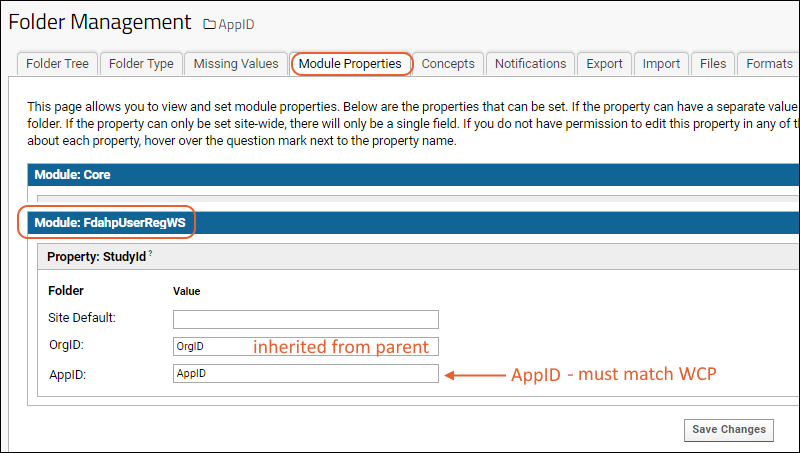Focus the OrgID value field

[x=305, y=346]
